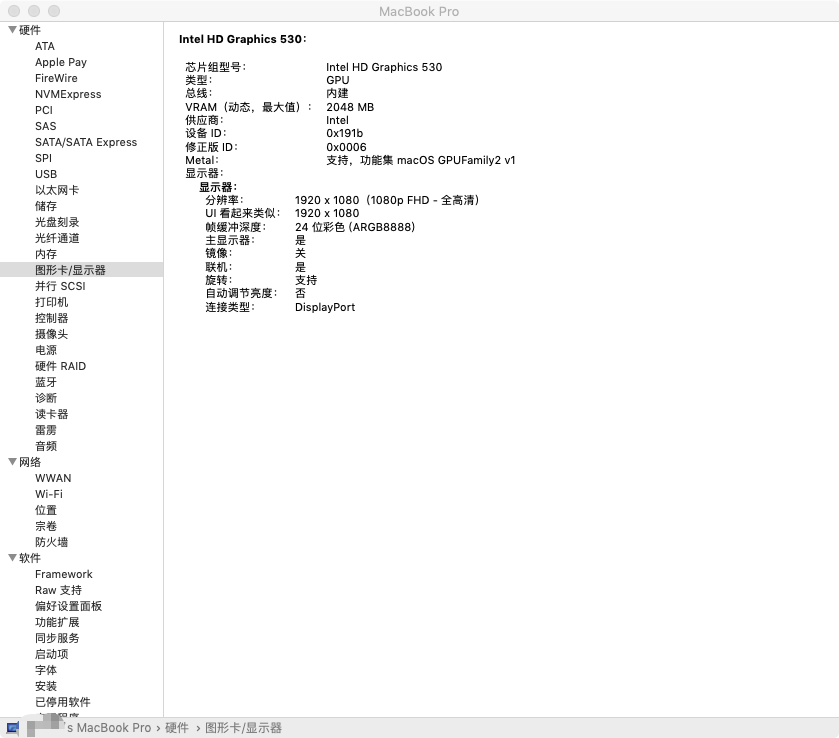Collapse the 网络 section triangle
Viewport: 839px width, 738px height.
[x=12, y=461]
